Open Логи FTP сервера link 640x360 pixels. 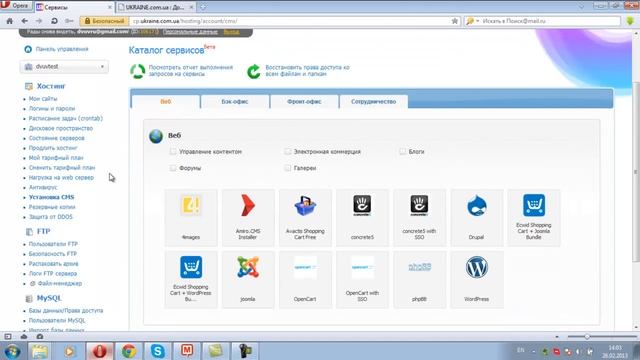click(53, 273)
